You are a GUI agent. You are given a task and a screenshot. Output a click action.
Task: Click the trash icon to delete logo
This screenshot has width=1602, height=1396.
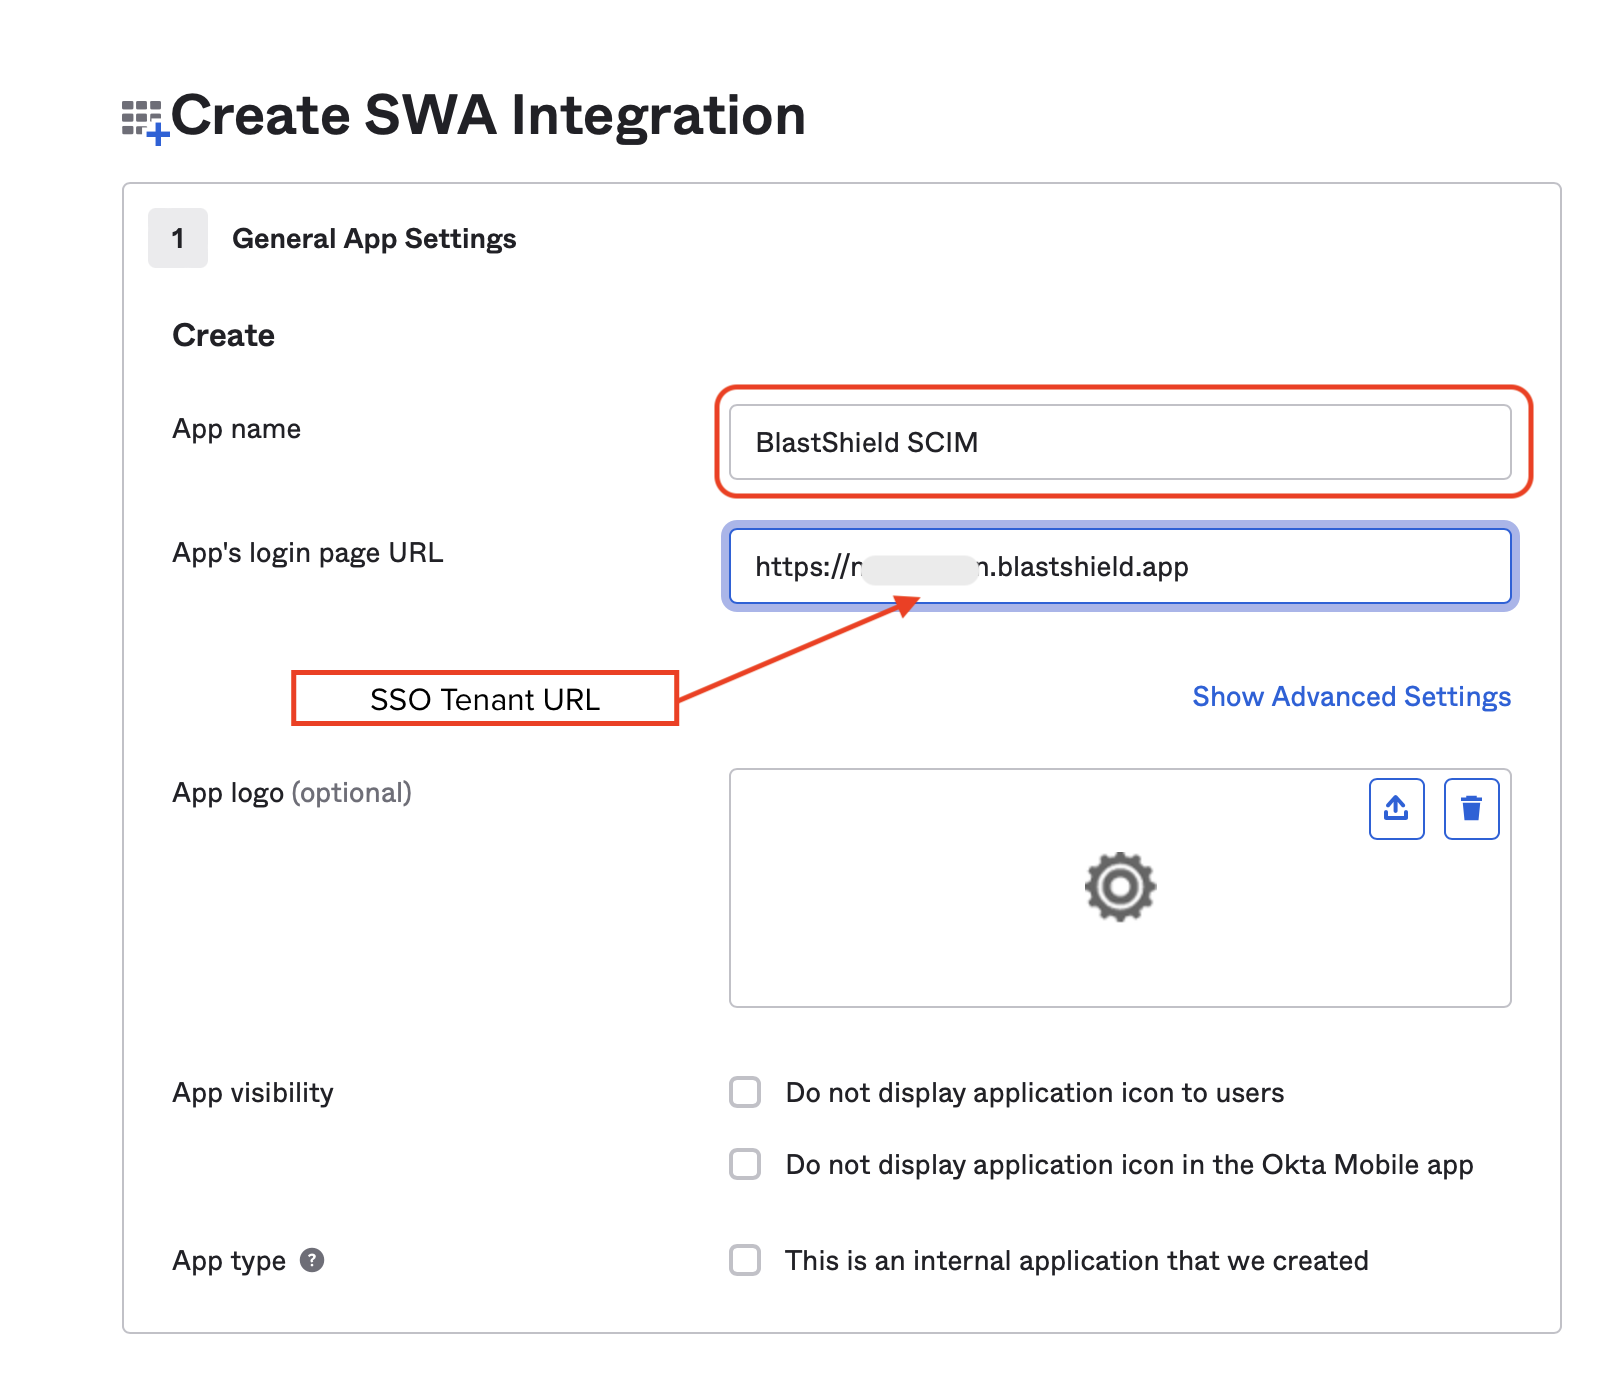tap(1471, 808)
